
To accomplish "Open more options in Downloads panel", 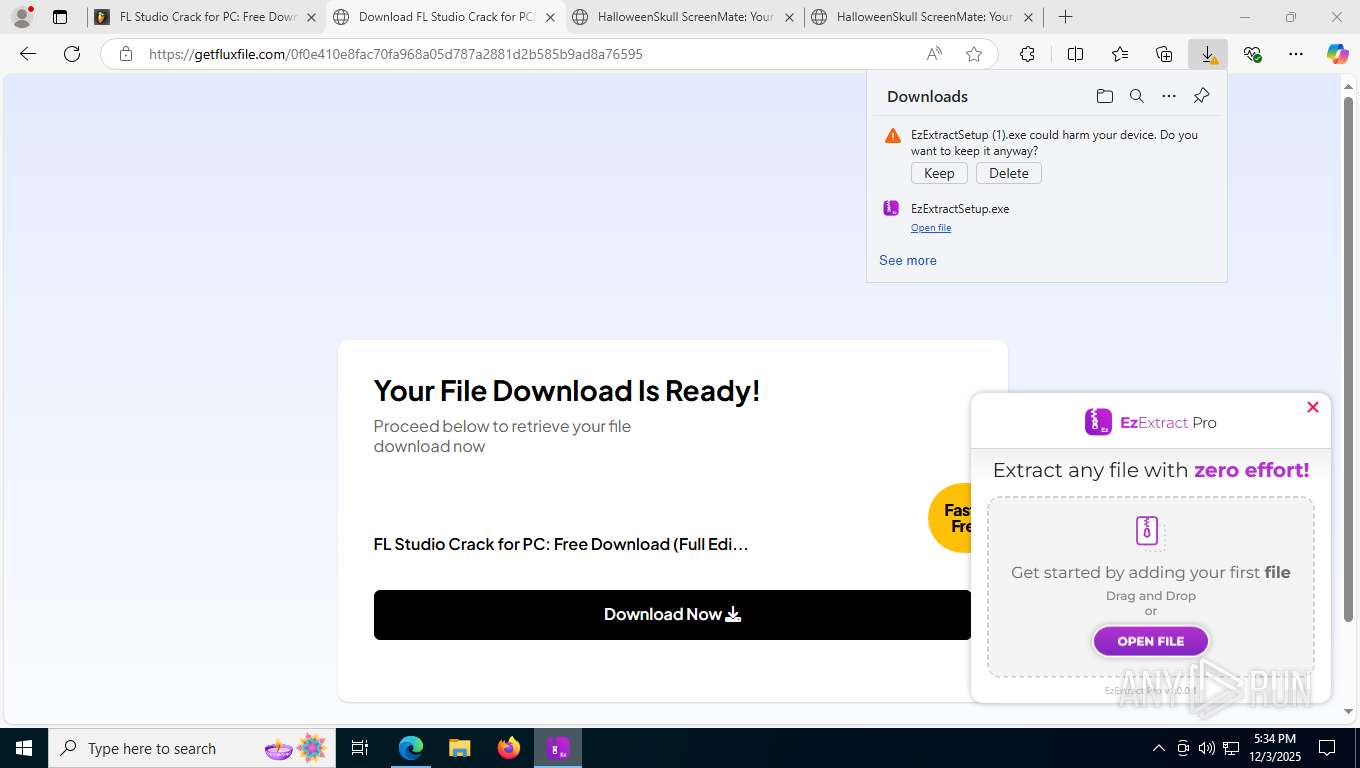I will (x=1169, y=96).
